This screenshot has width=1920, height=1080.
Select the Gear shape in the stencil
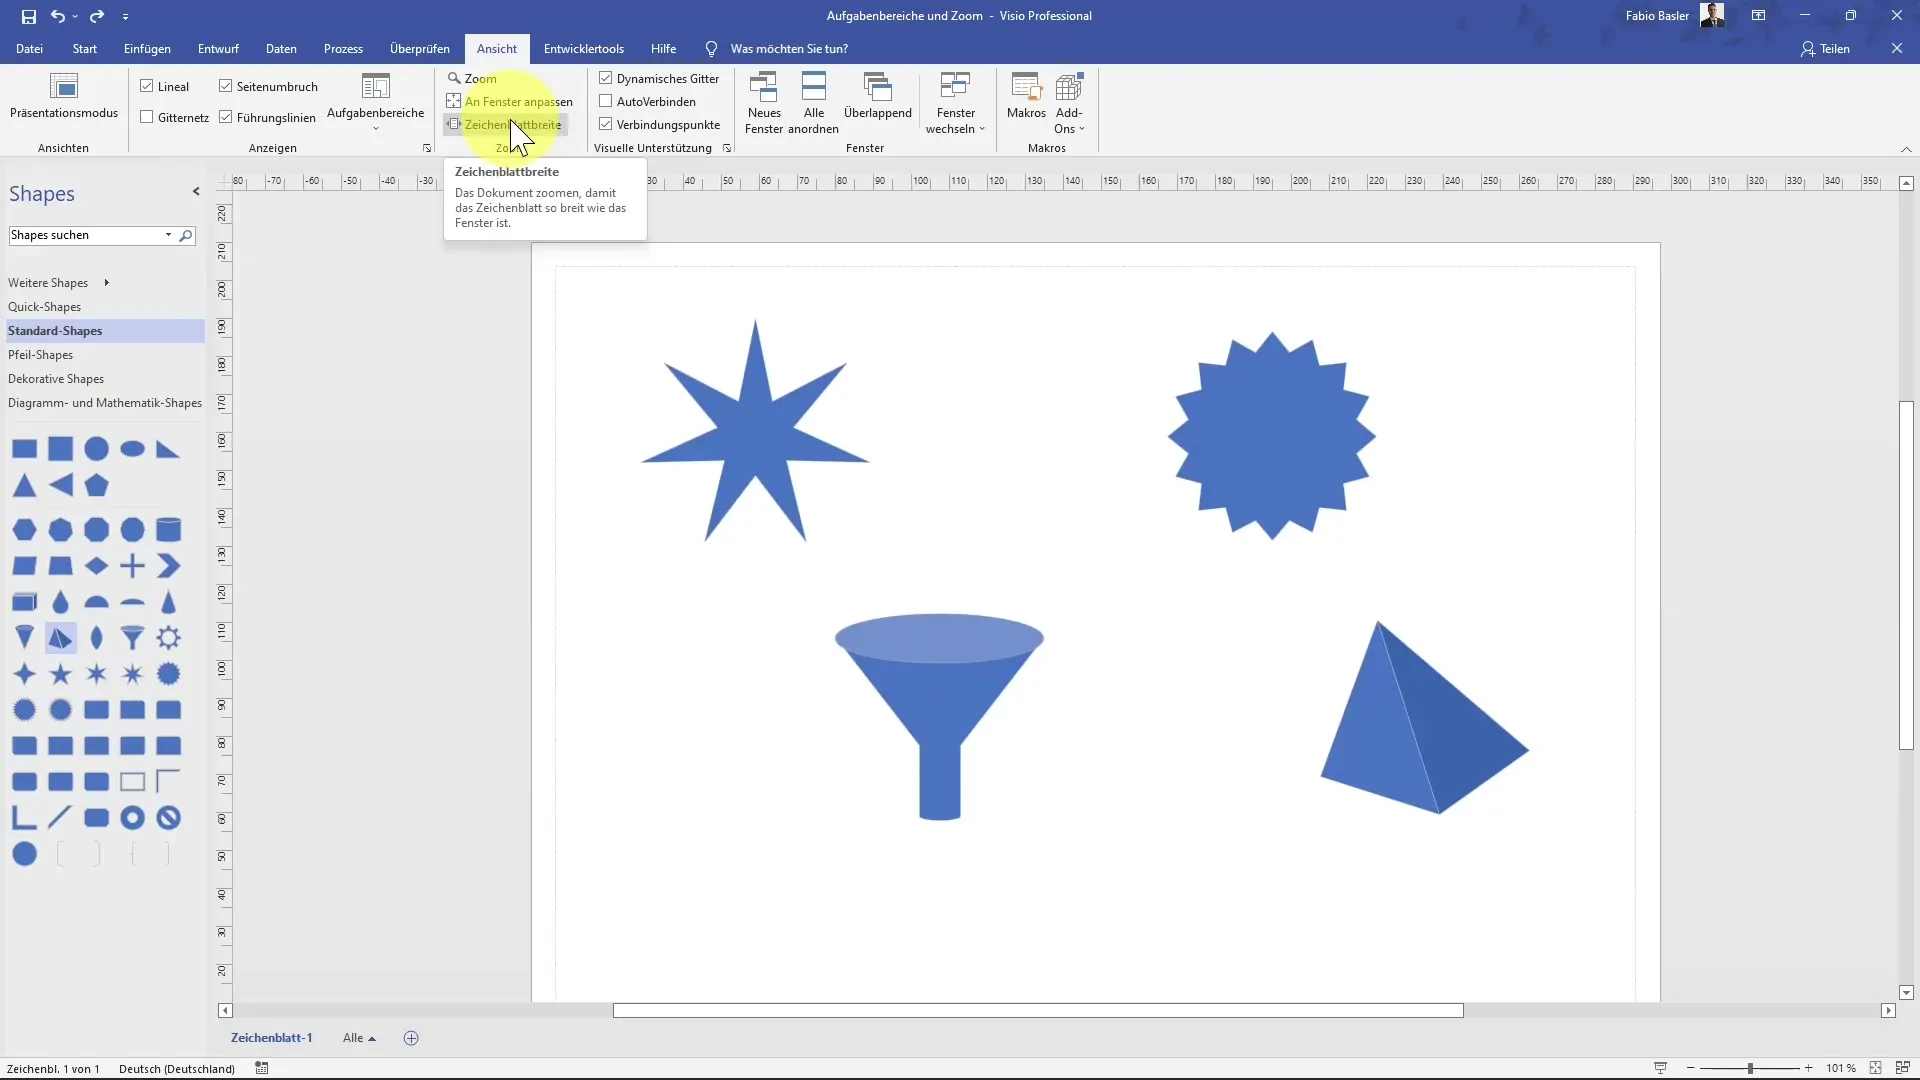[169, 638]
